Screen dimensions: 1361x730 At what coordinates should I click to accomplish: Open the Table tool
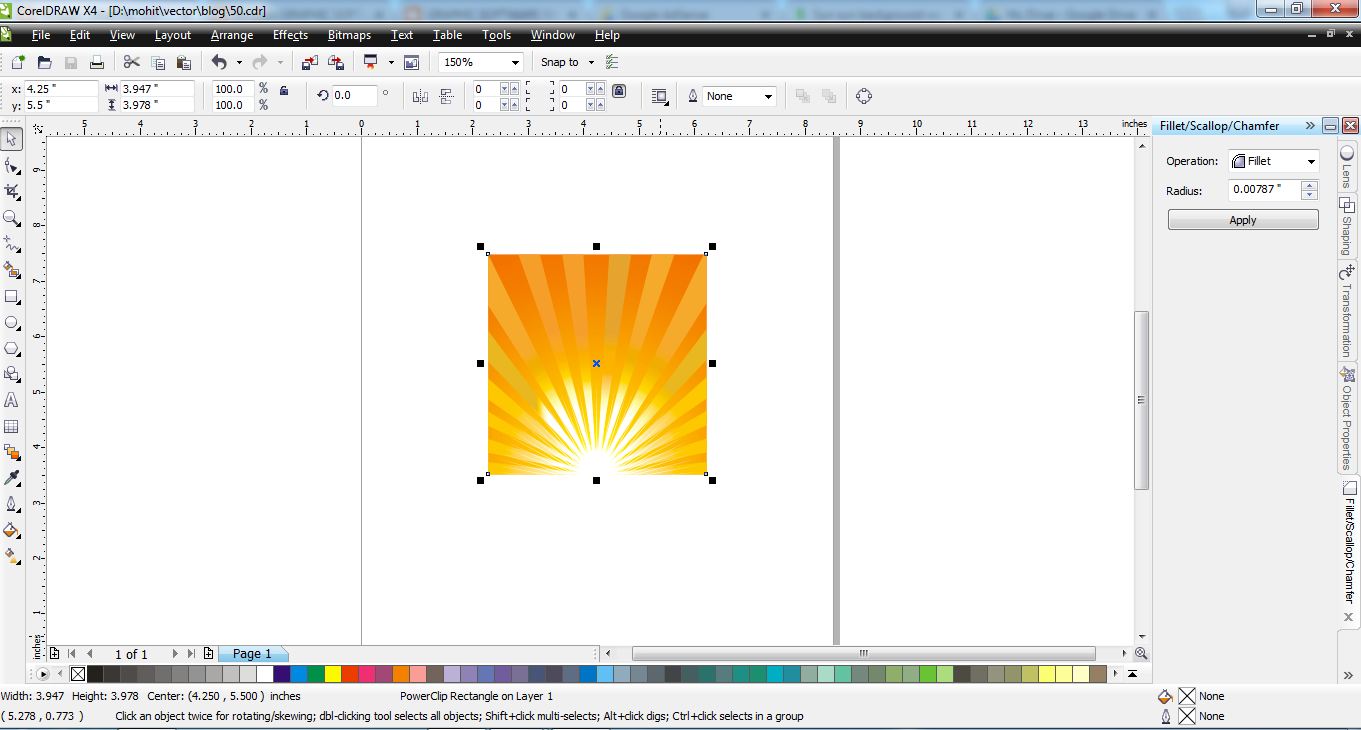pyautogui.click(x=12, y=427)
